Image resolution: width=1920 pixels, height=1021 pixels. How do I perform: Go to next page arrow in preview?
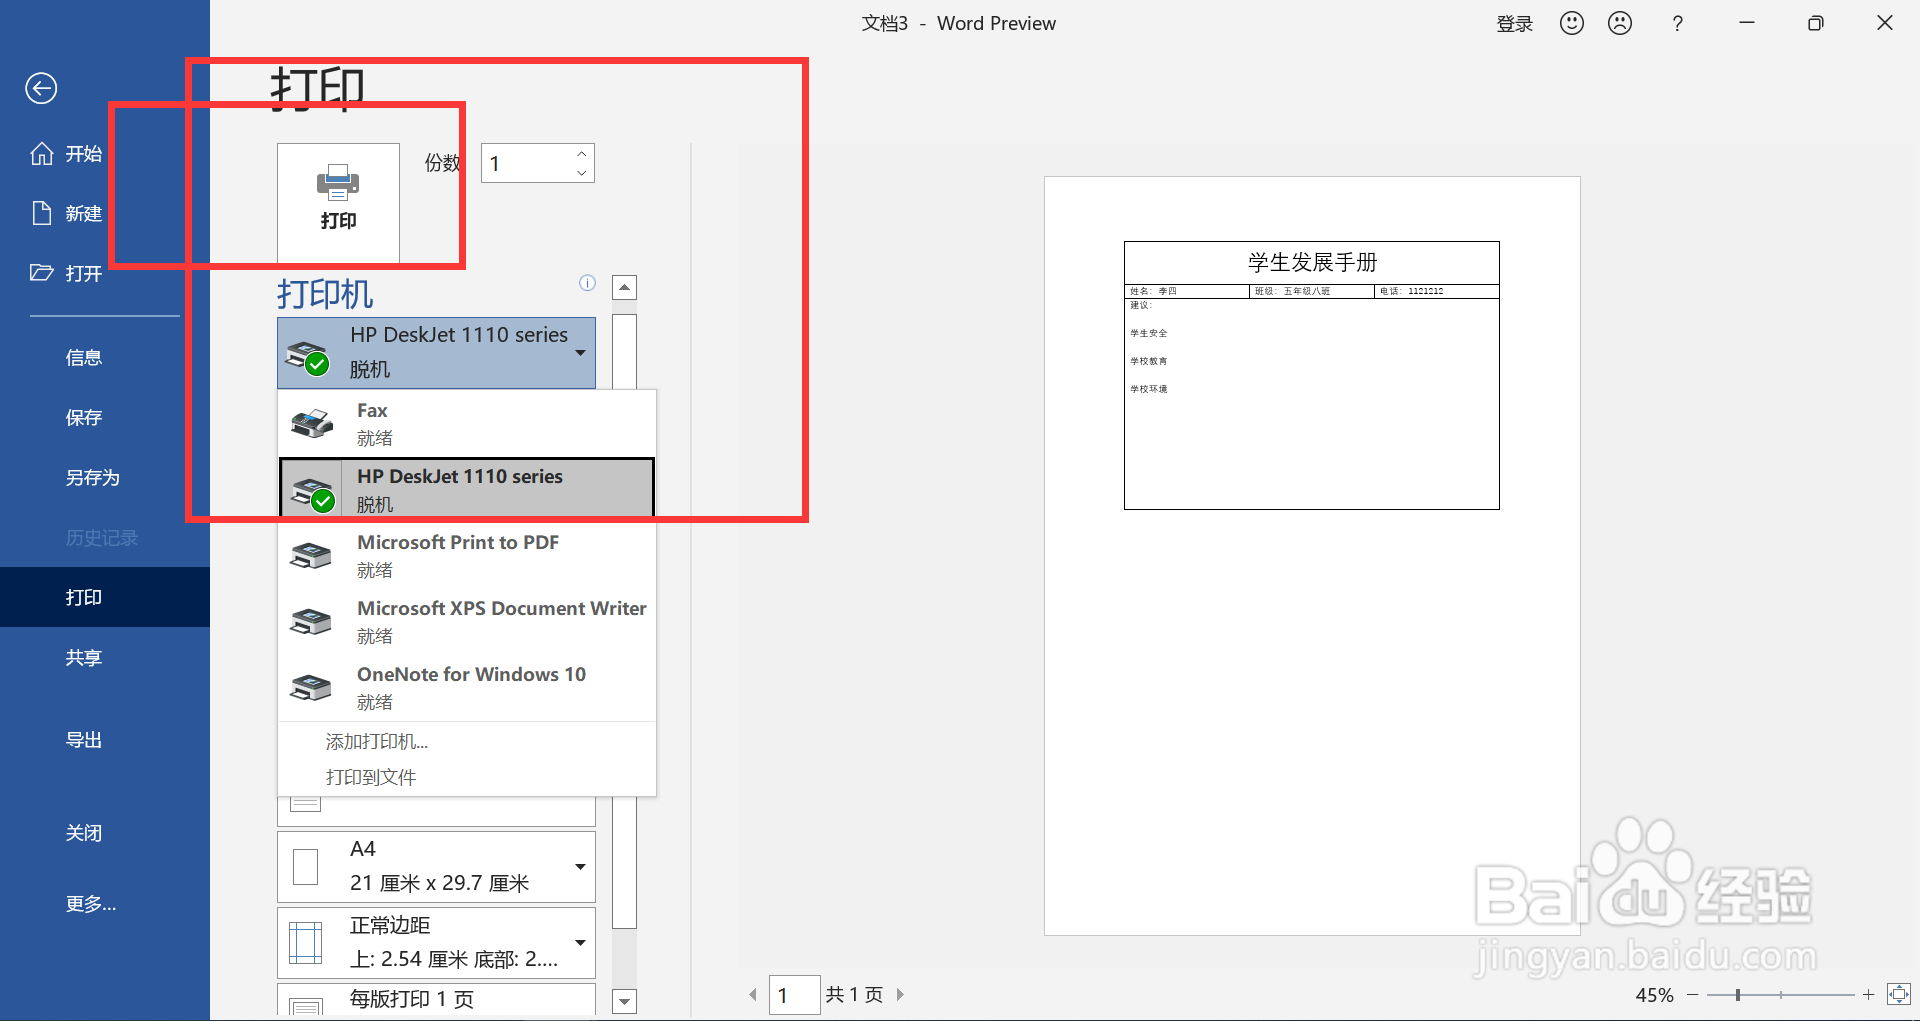[900, 995]
